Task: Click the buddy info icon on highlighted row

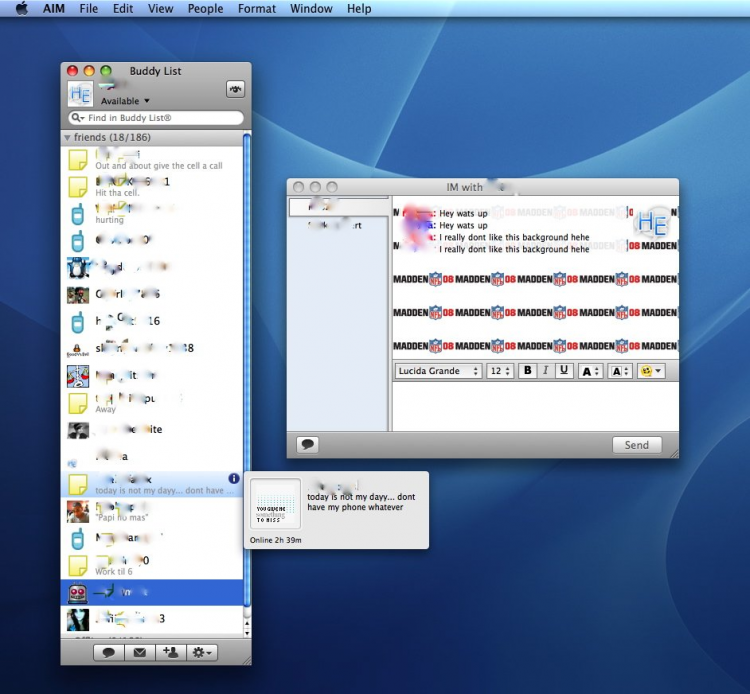Action: tap(234, 479)
